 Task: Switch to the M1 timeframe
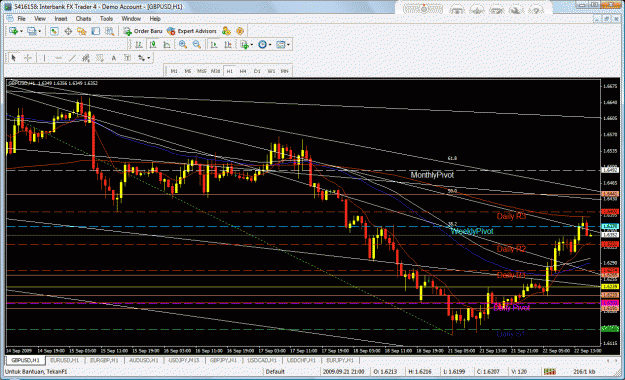[x=174, y=71]
